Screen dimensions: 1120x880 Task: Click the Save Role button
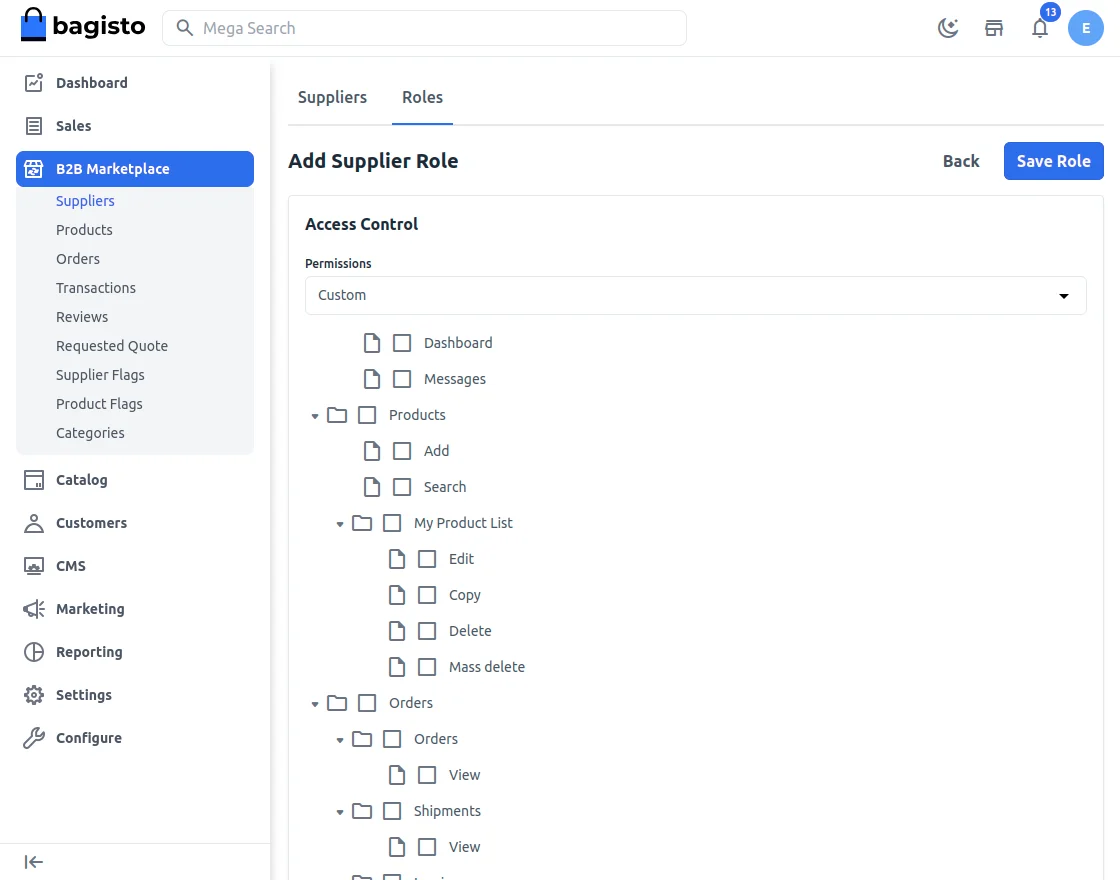(1053, 160)
